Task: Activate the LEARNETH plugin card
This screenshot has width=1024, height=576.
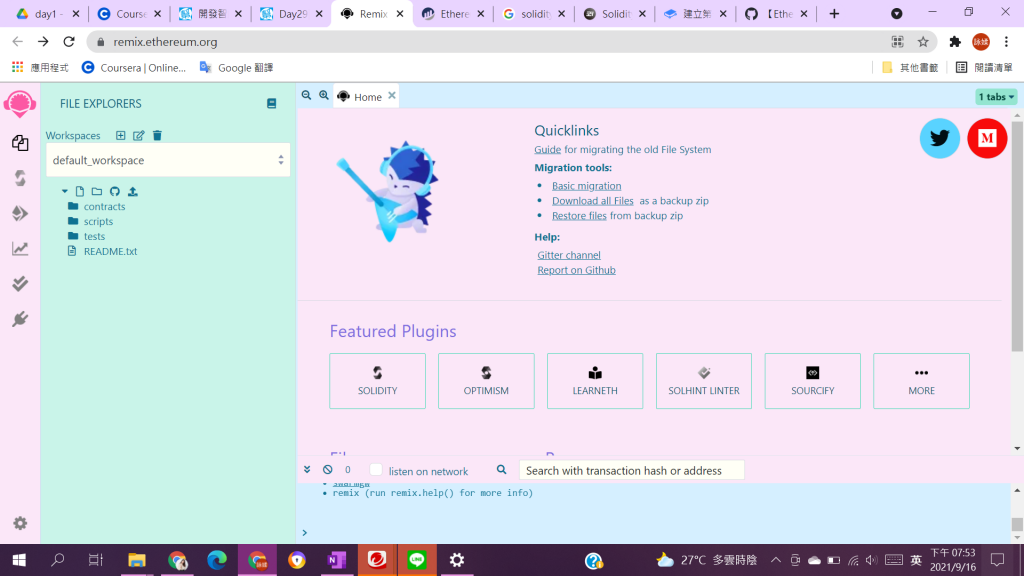Action: click(595, 381)
